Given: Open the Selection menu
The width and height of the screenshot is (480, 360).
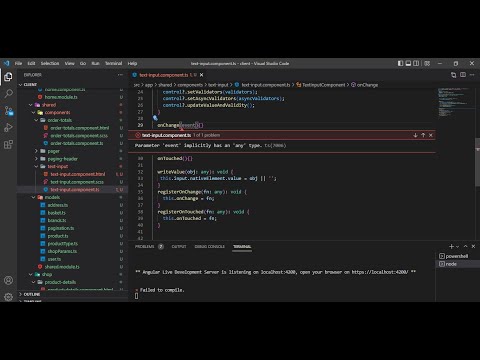Looking at the screenshot, I should point(50,63).
